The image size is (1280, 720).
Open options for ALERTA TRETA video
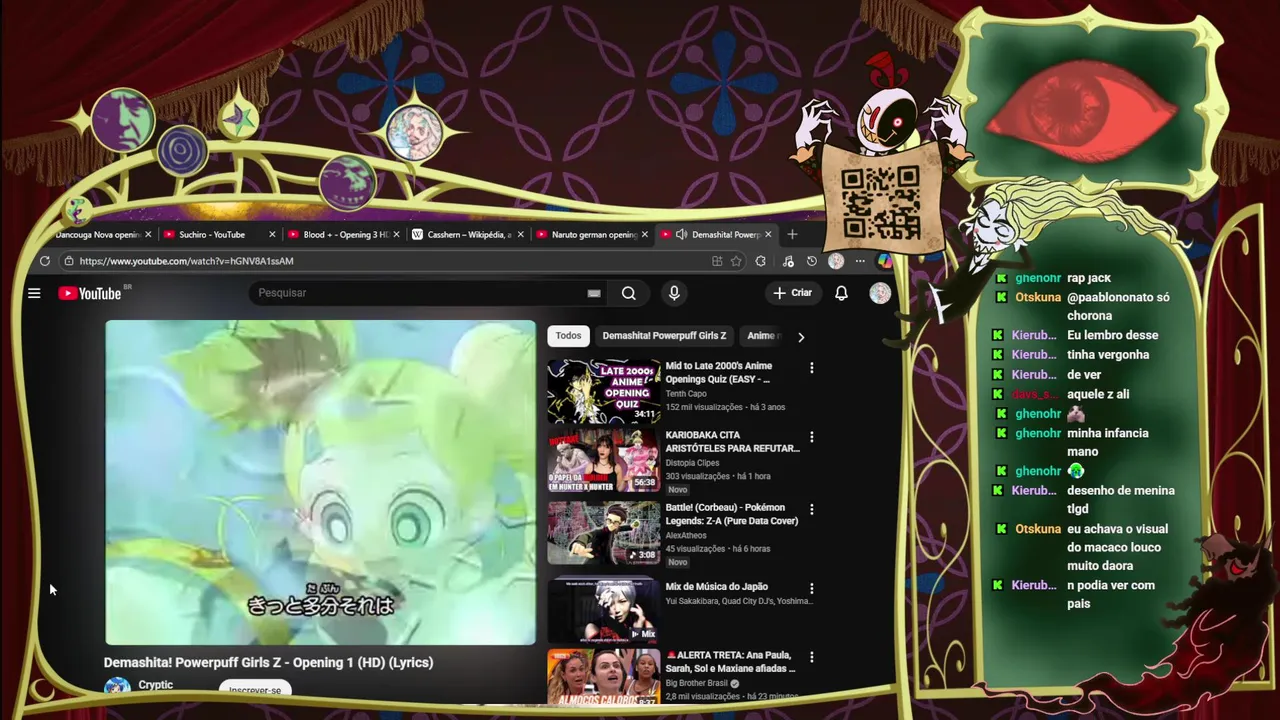[812, 657]
